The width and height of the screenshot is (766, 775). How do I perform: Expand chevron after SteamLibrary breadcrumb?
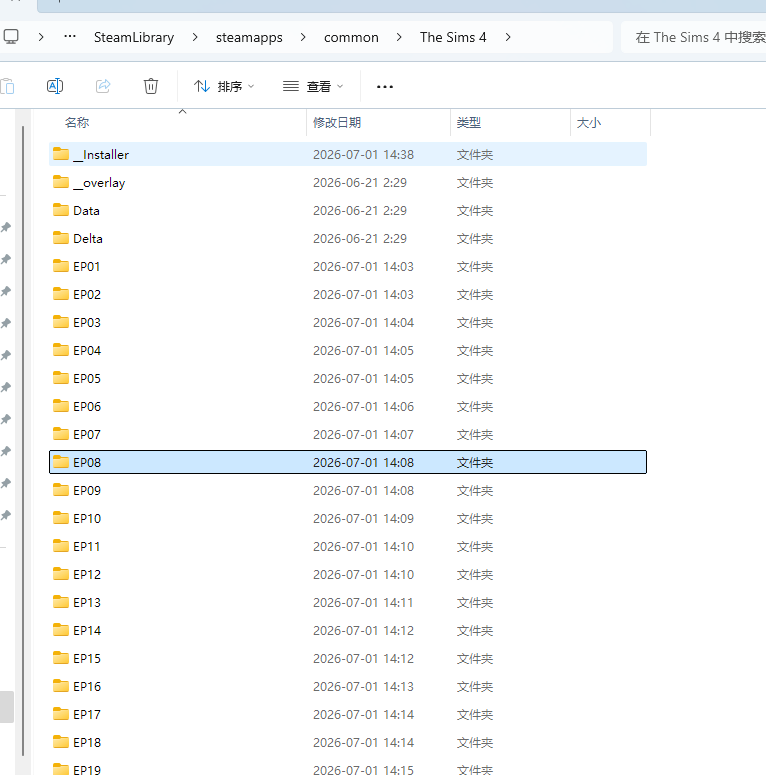pos(195,38)
